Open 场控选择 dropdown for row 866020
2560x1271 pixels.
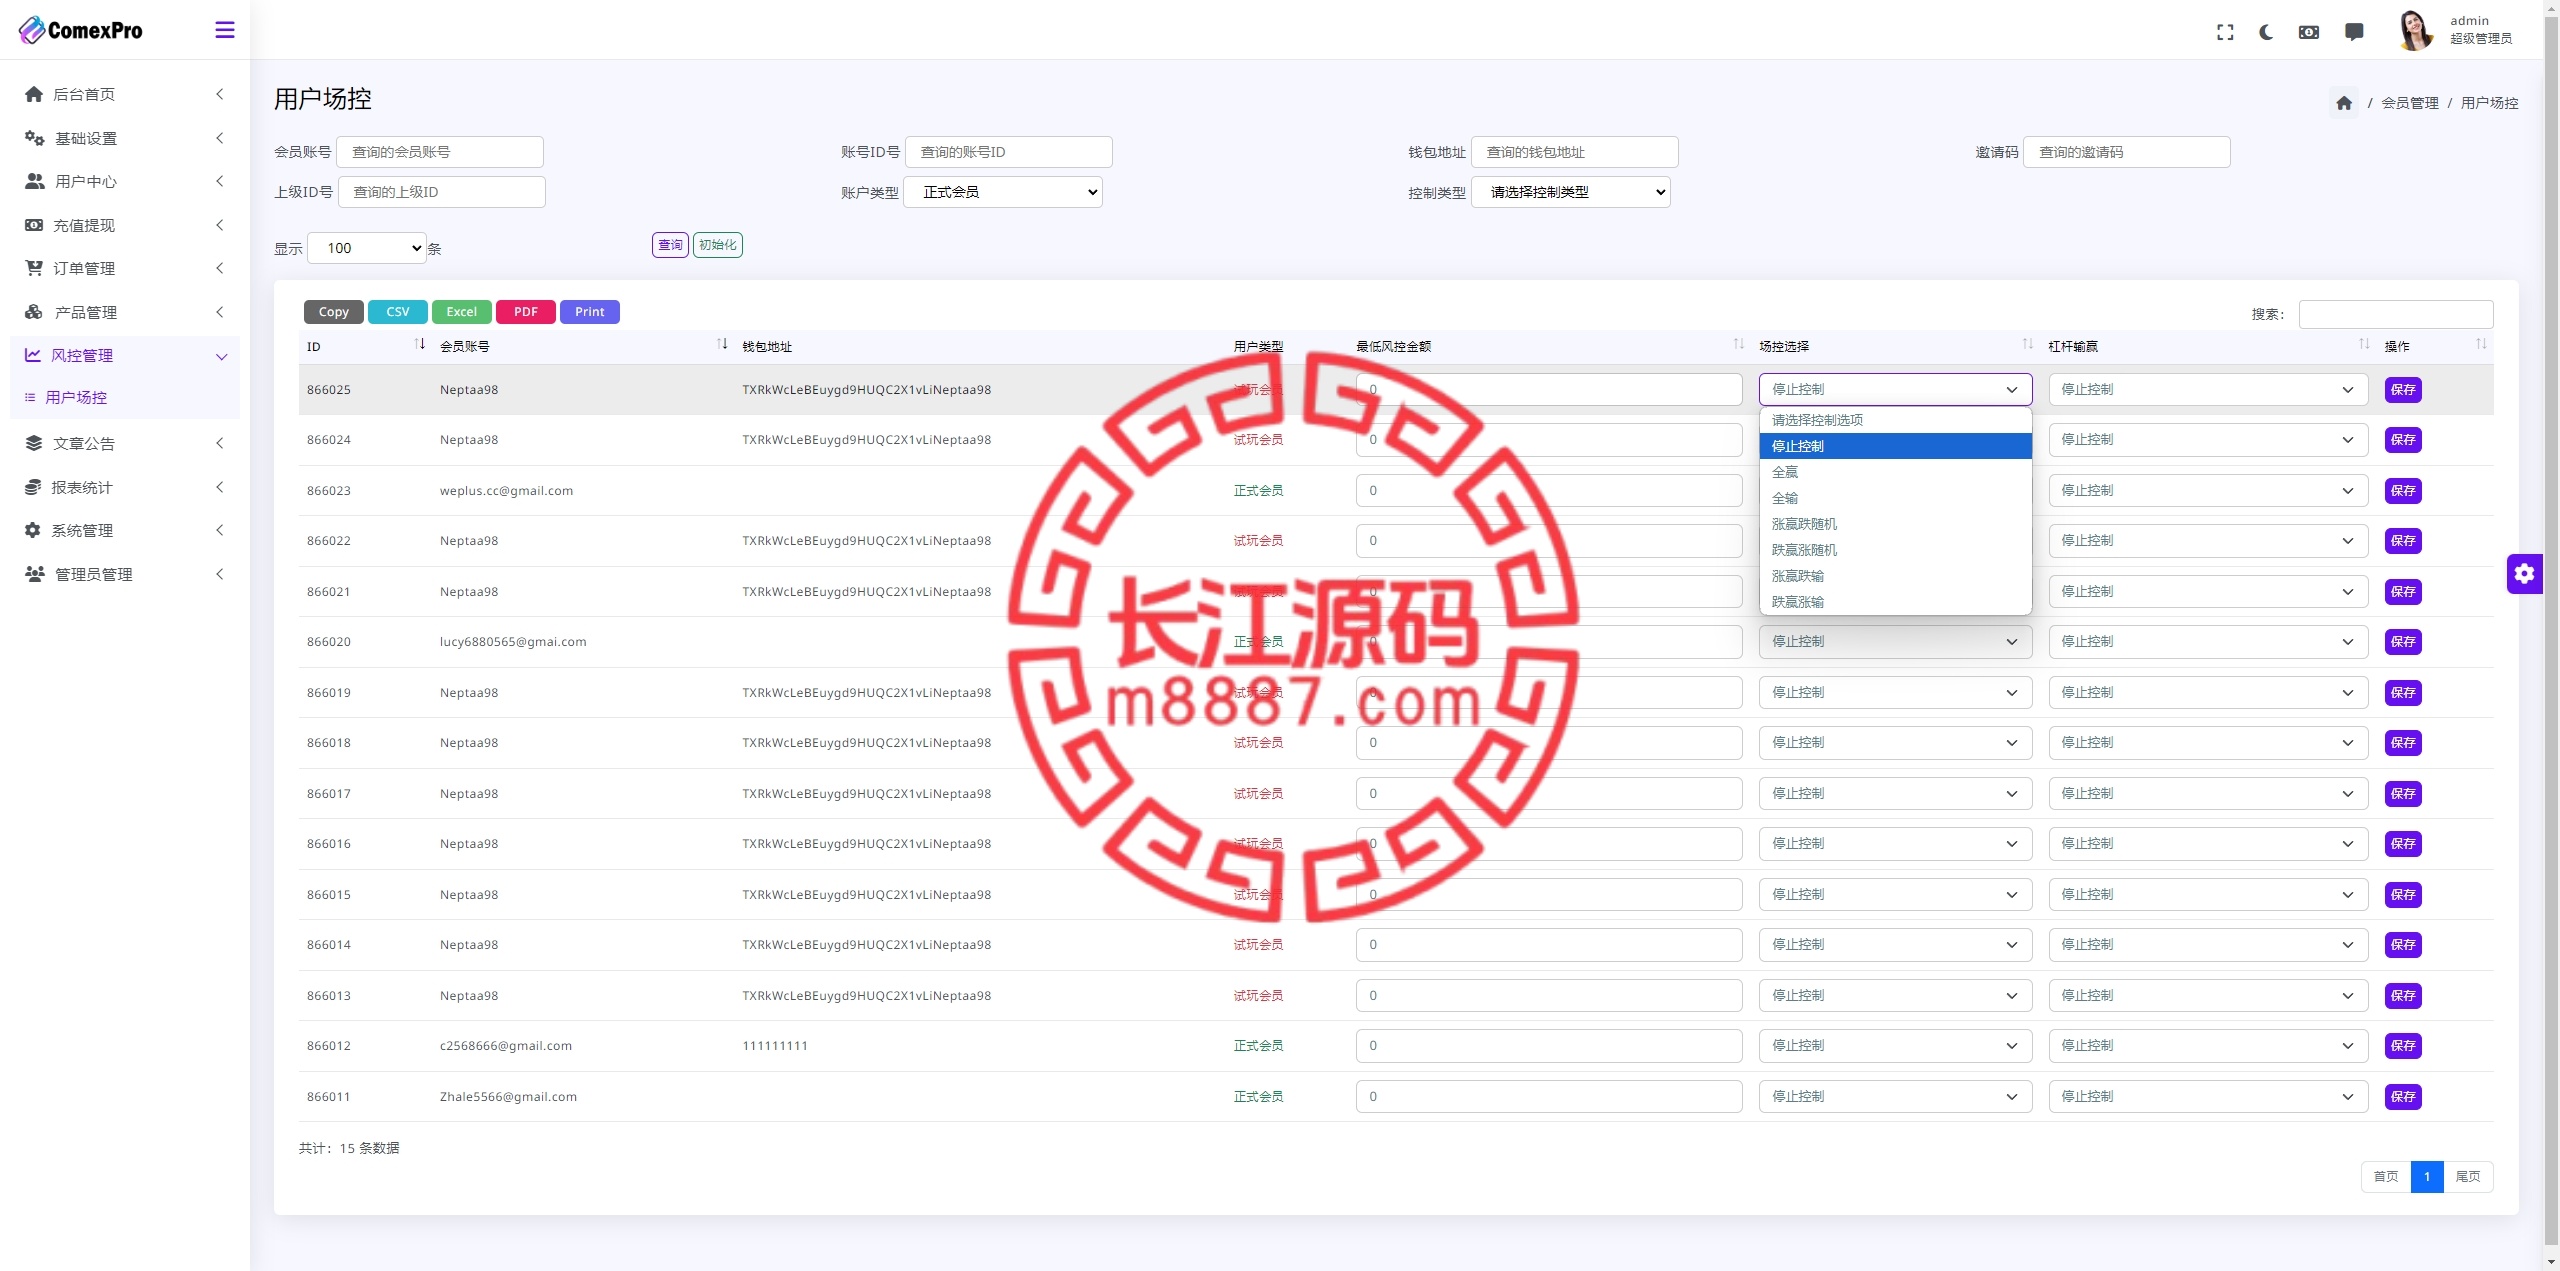coord(1895,642)
